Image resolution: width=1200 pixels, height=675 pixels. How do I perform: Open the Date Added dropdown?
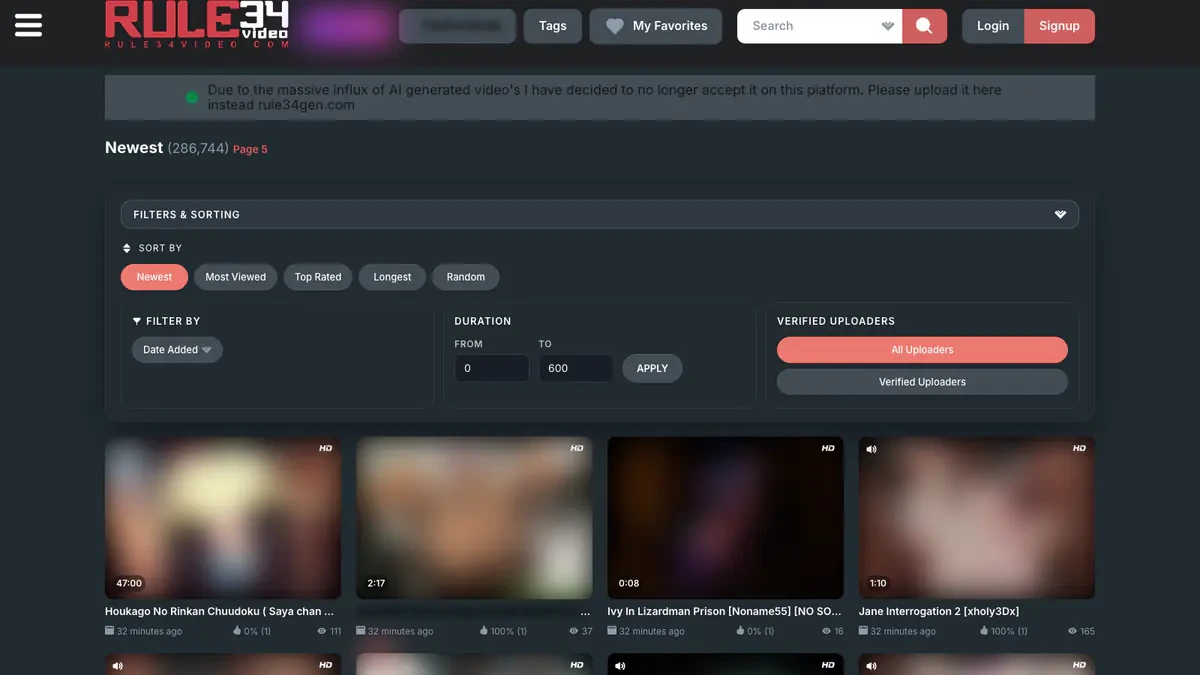(177, 350)
